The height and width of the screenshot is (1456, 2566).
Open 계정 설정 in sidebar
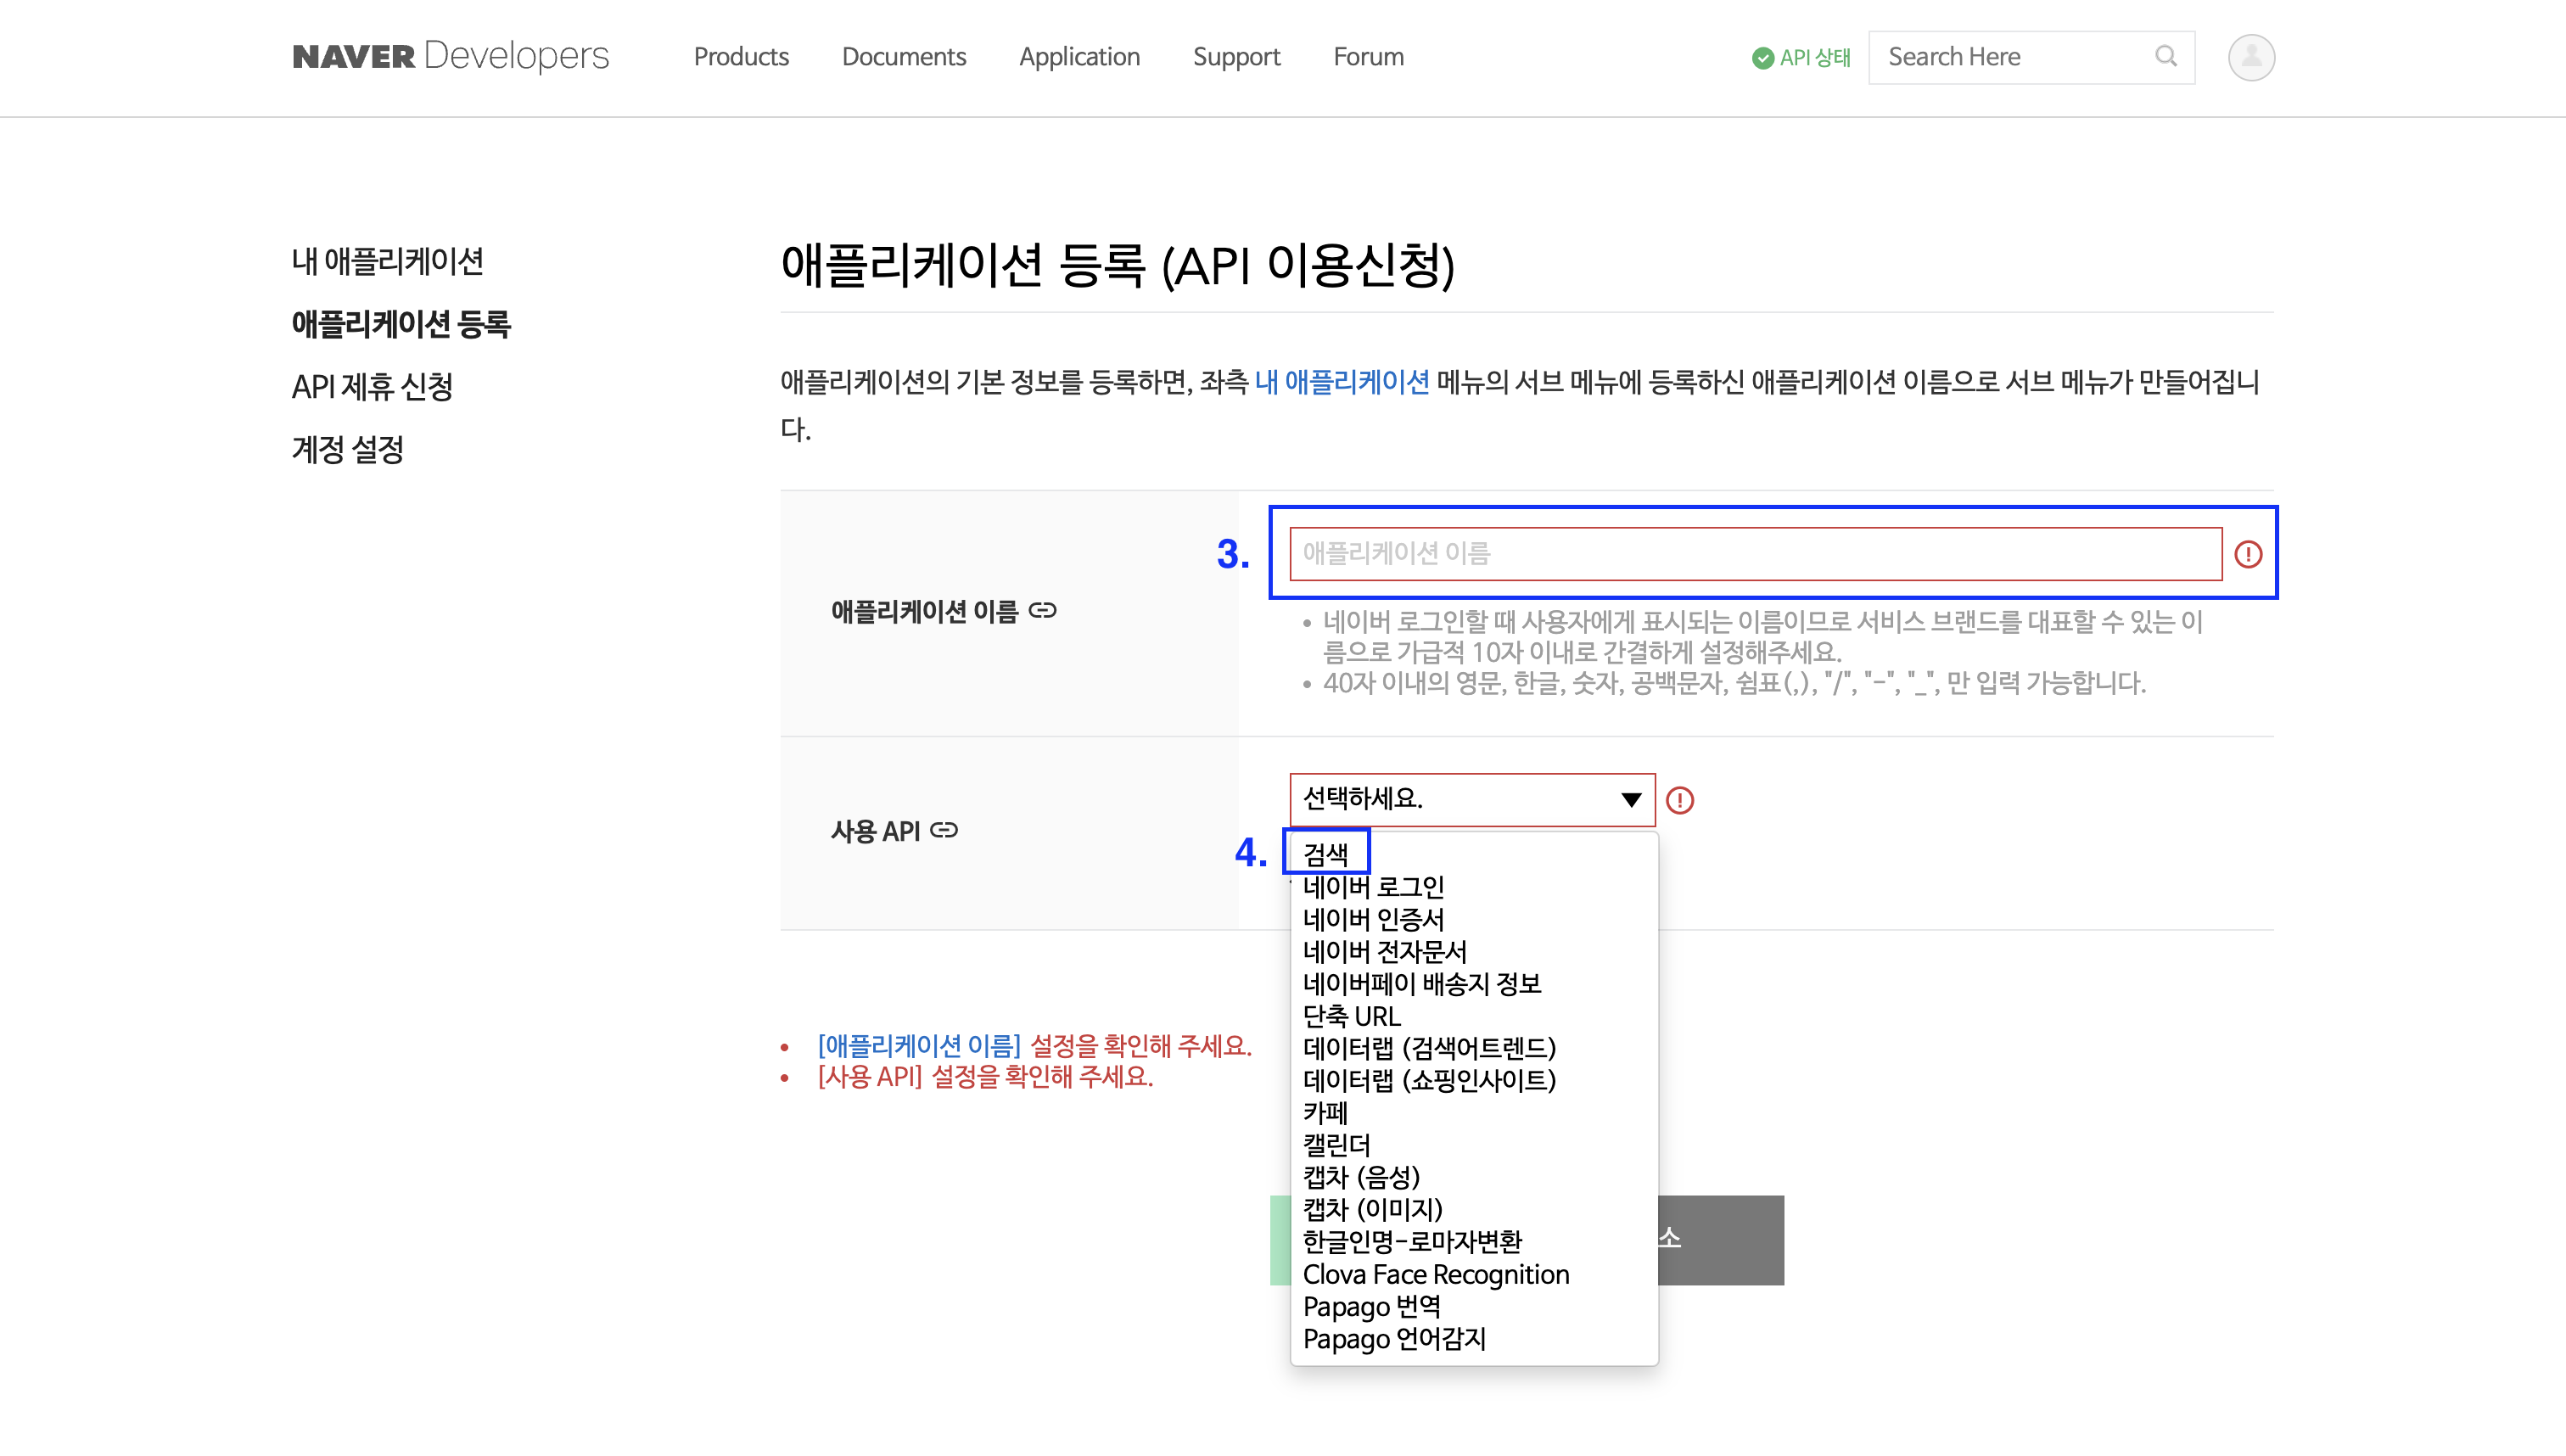point(347,449)
